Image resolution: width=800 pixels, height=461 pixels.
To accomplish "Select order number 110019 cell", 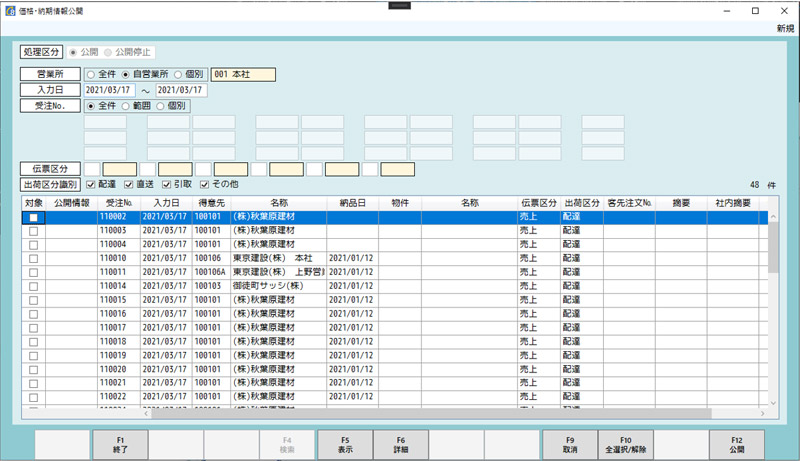I will point(119,355).
